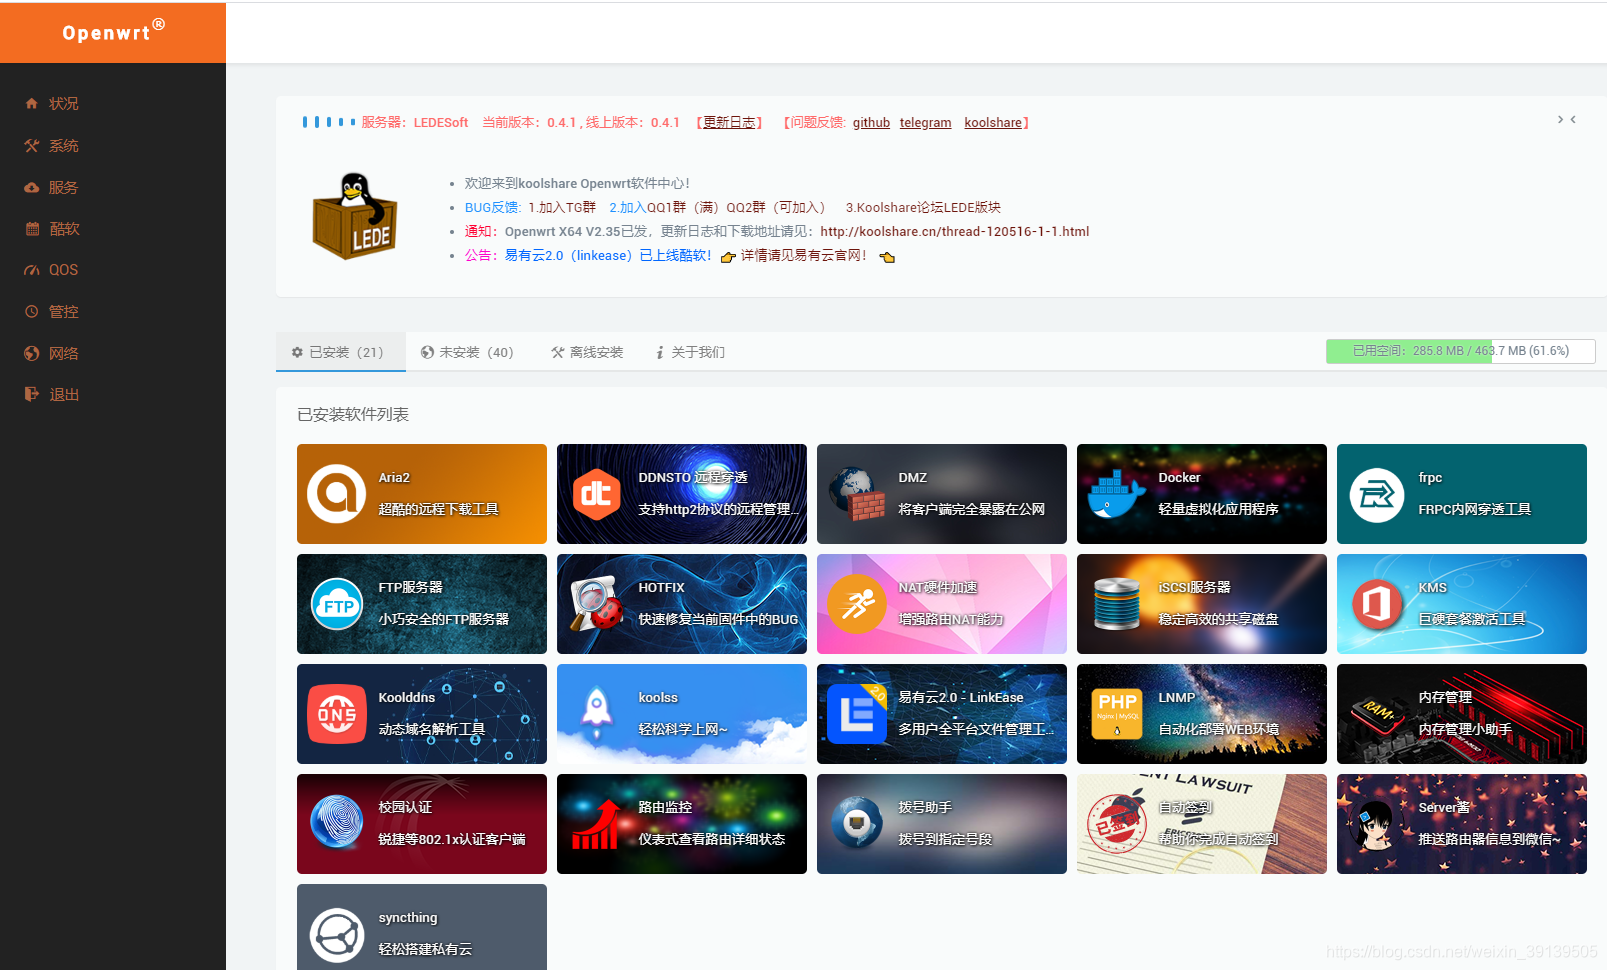Open the telegram feedback link

pyautogui.click(x=925, y=122)
